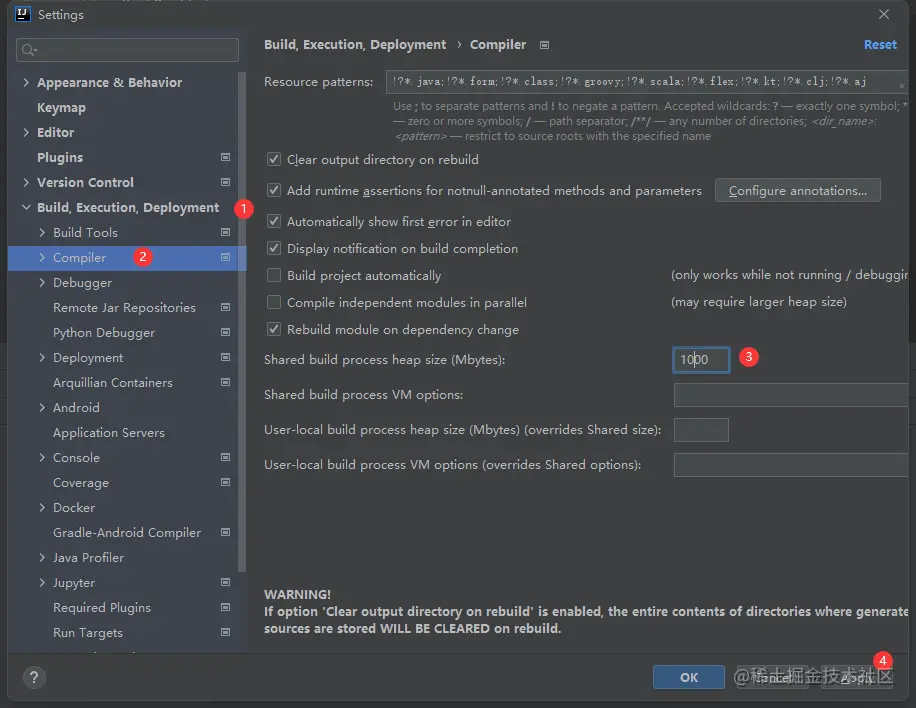
Task: Click User-local build process VM options field
Action: tap(791, 465)
